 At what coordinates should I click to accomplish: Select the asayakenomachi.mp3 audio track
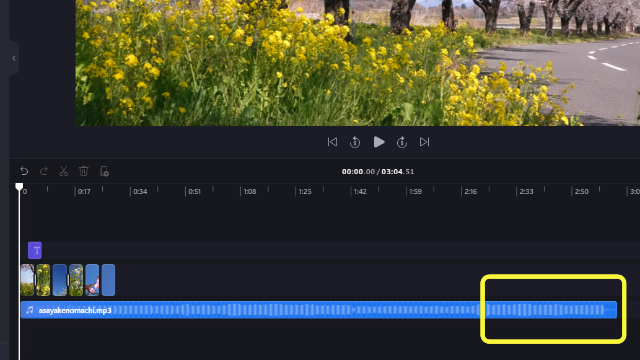[318, 310]
